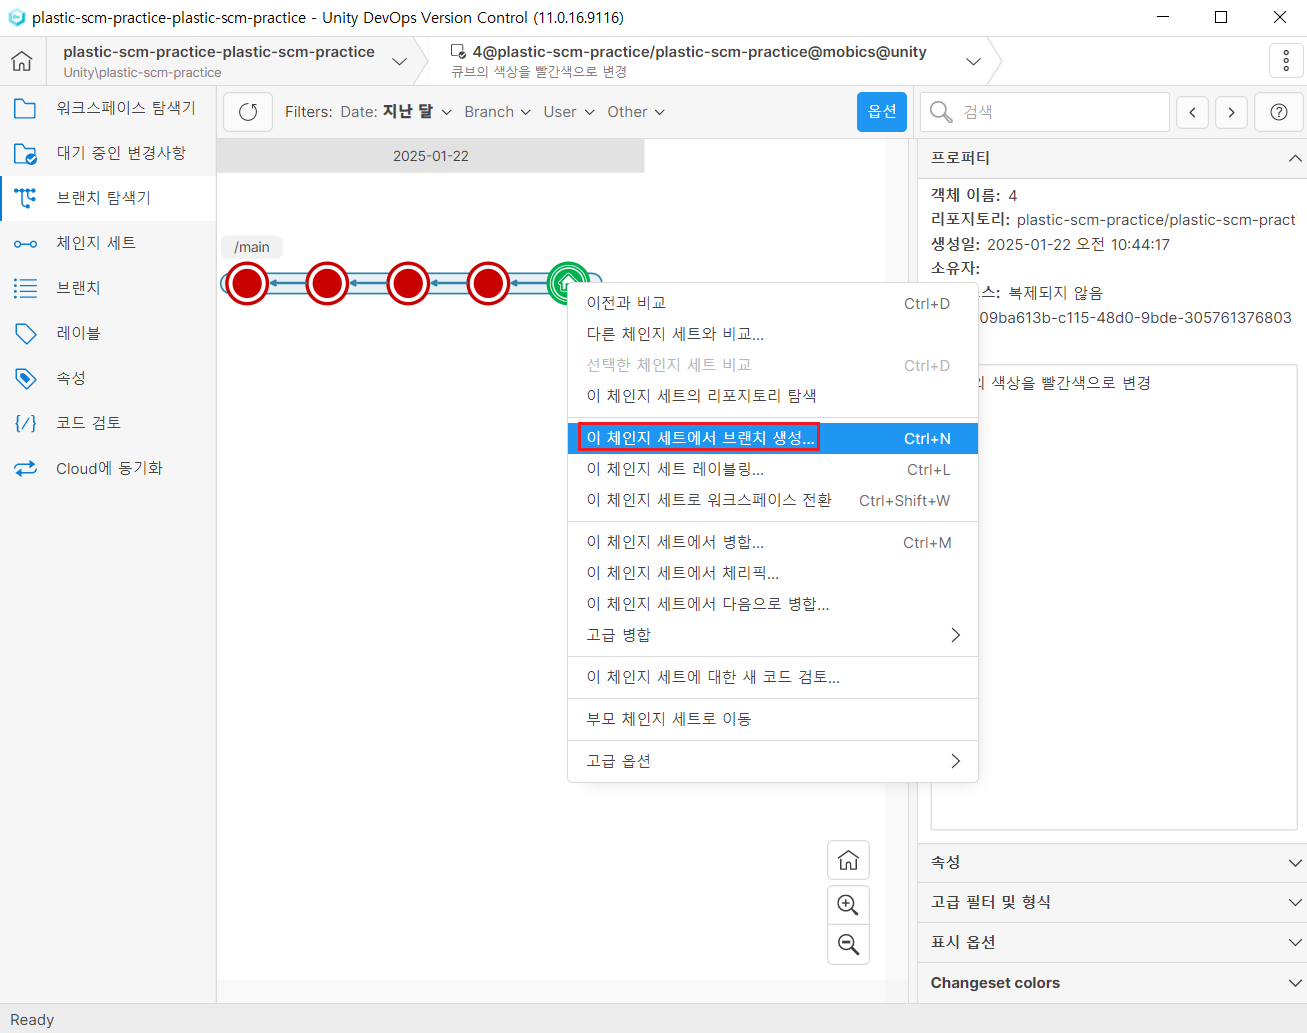This screenshot has height=1033, width=1307.
Task: Click the 객체 이름: 4 property line
Action: tap(974, 195)
